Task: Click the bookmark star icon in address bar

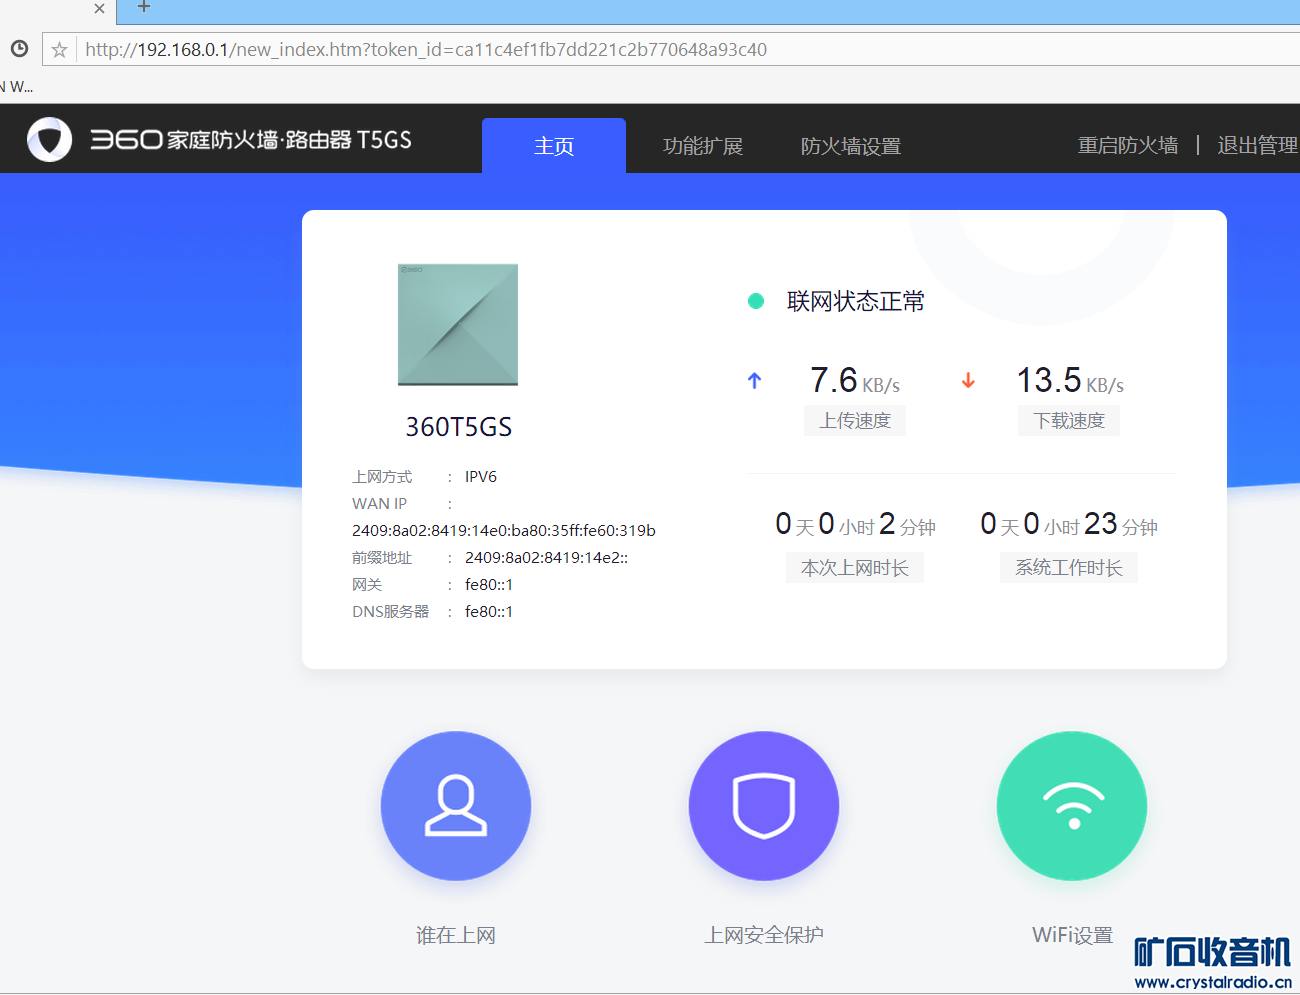Action: point(60,50)
